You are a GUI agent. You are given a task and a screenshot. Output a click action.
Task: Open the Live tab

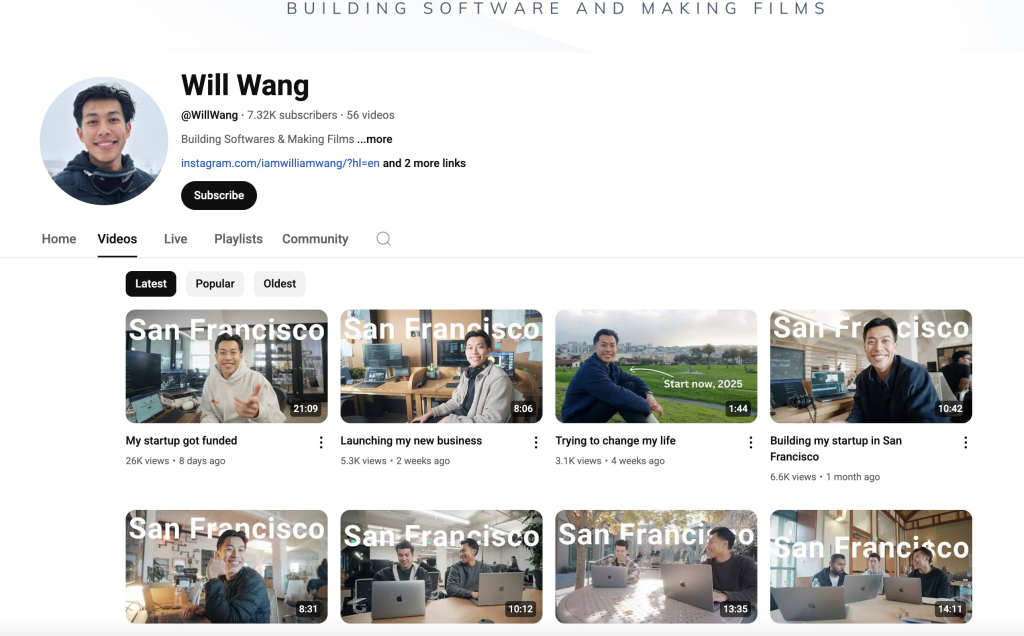[x=175, y=239]
